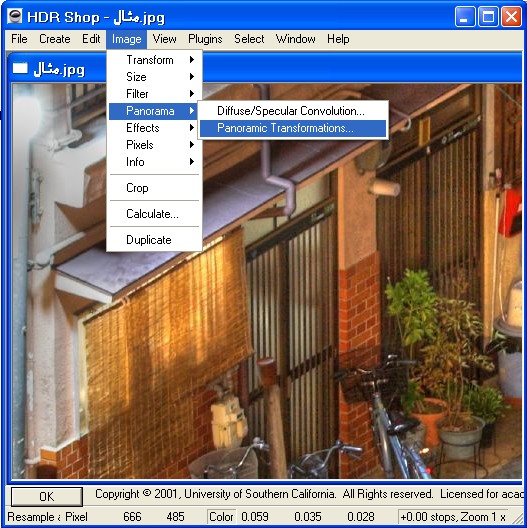Select Panoramic Transformations menu entry
The width and height of the screenshot is (527, 528).
tap(293, 128)
